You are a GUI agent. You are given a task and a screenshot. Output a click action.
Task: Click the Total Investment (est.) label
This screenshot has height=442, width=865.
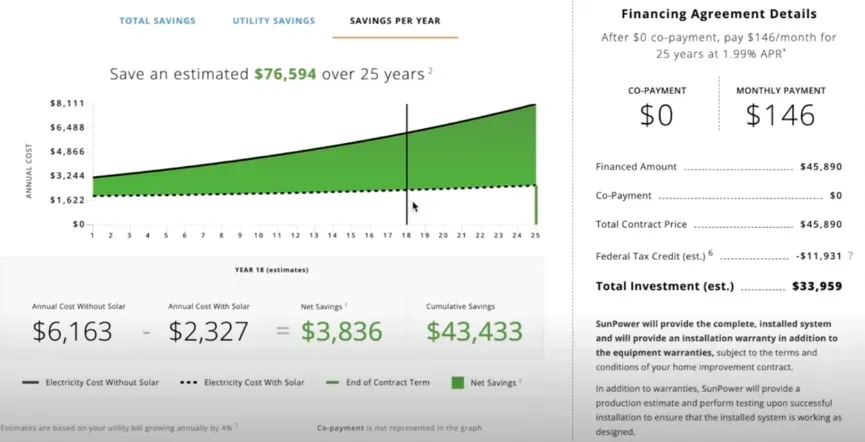[665, 286]
